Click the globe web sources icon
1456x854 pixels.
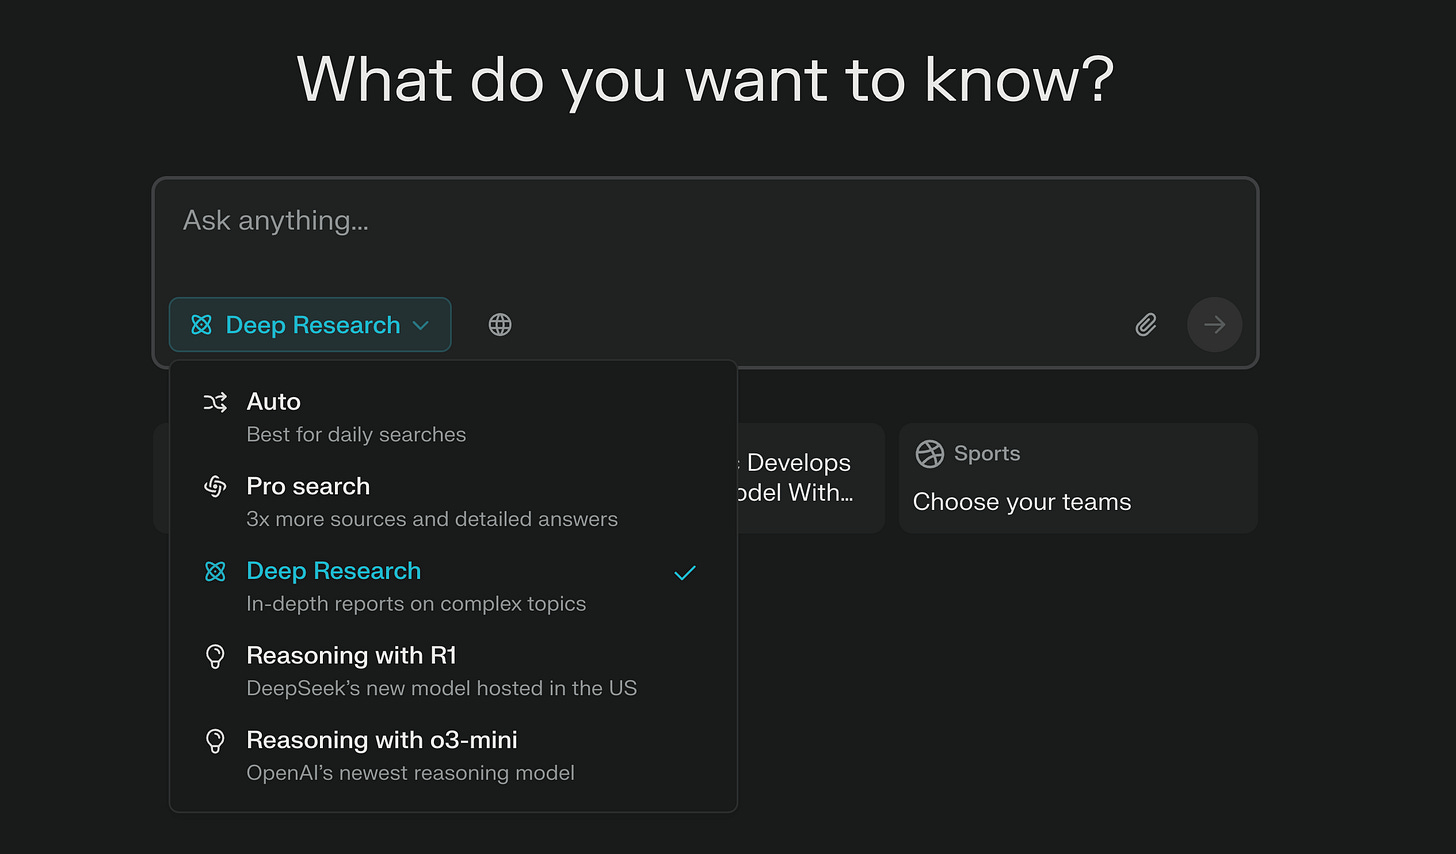[500, 325]
